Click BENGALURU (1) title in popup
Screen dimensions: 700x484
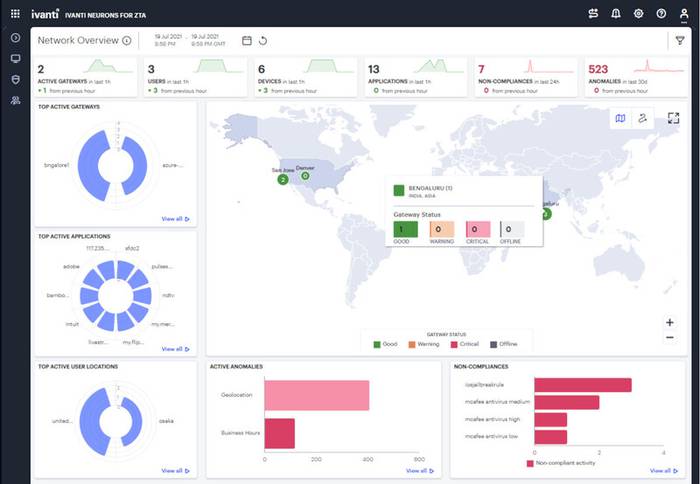point(430,188)
